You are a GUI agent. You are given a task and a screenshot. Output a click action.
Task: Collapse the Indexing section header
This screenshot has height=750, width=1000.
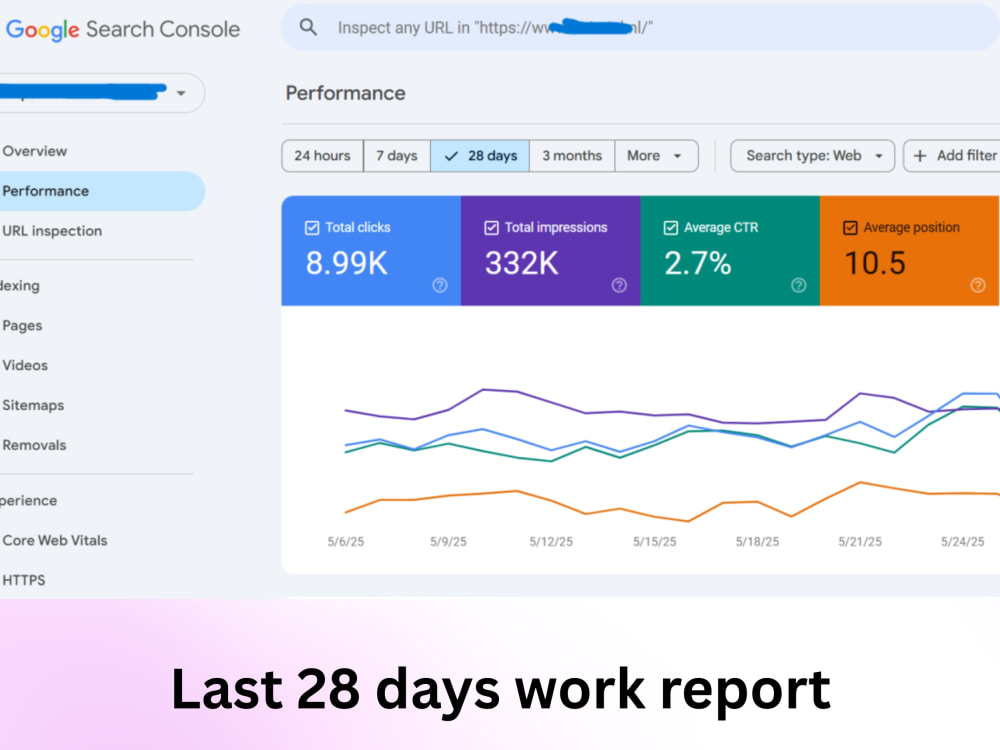[20, 286]
